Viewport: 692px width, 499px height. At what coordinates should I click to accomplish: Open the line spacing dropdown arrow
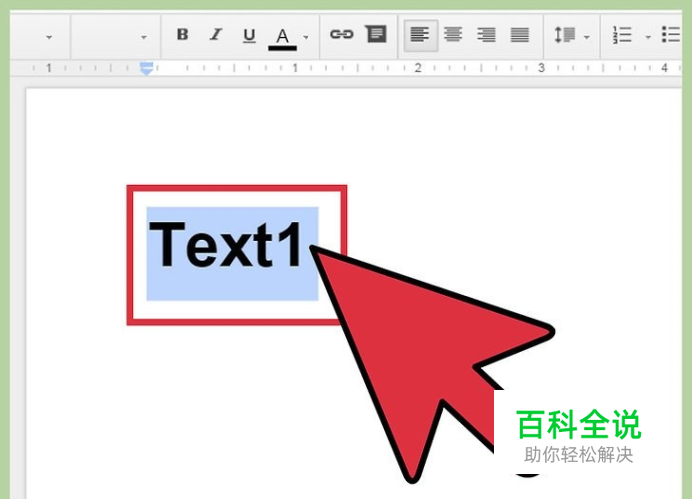point(587,38)
